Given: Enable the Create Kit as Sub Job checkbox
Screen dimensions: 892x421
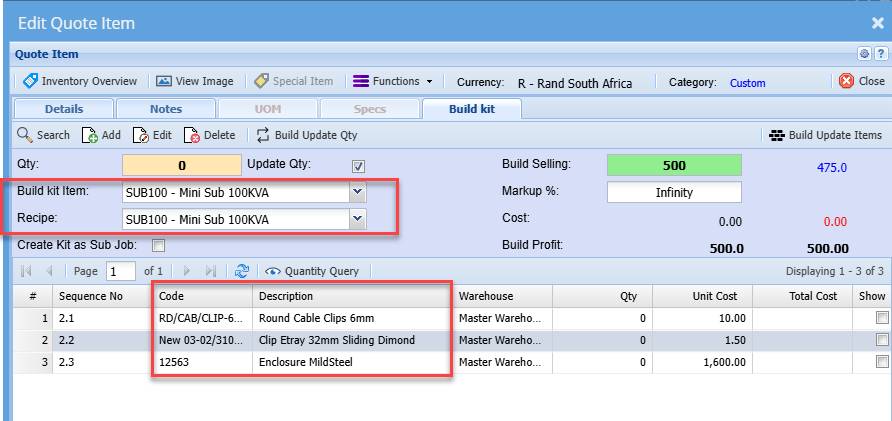Looking at the screenshot, I should click(x=158, y=245).
